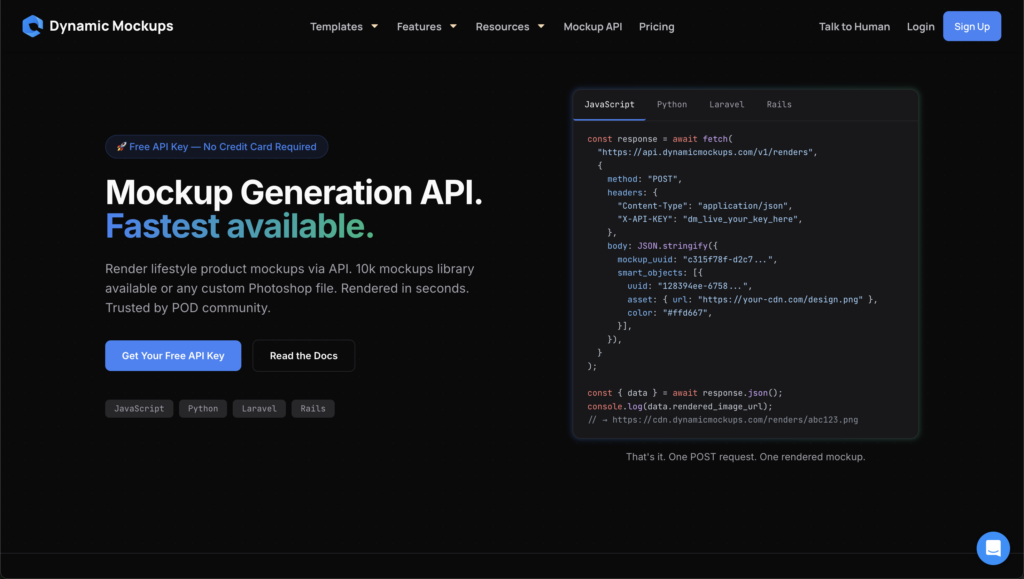Click the method: "POST" line in code
1024x579 pixels.
click(645, 179)
